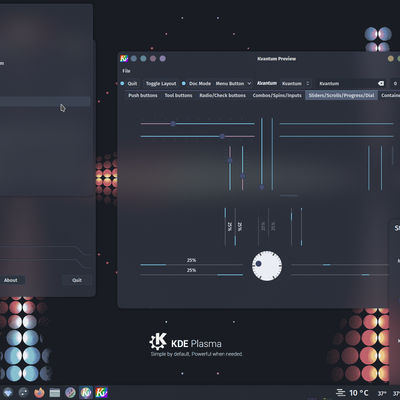This screenshot has width=400, height=400.
Task: Click the lower horizontal scrollbar thumb right of the dial
Action: 365,275
